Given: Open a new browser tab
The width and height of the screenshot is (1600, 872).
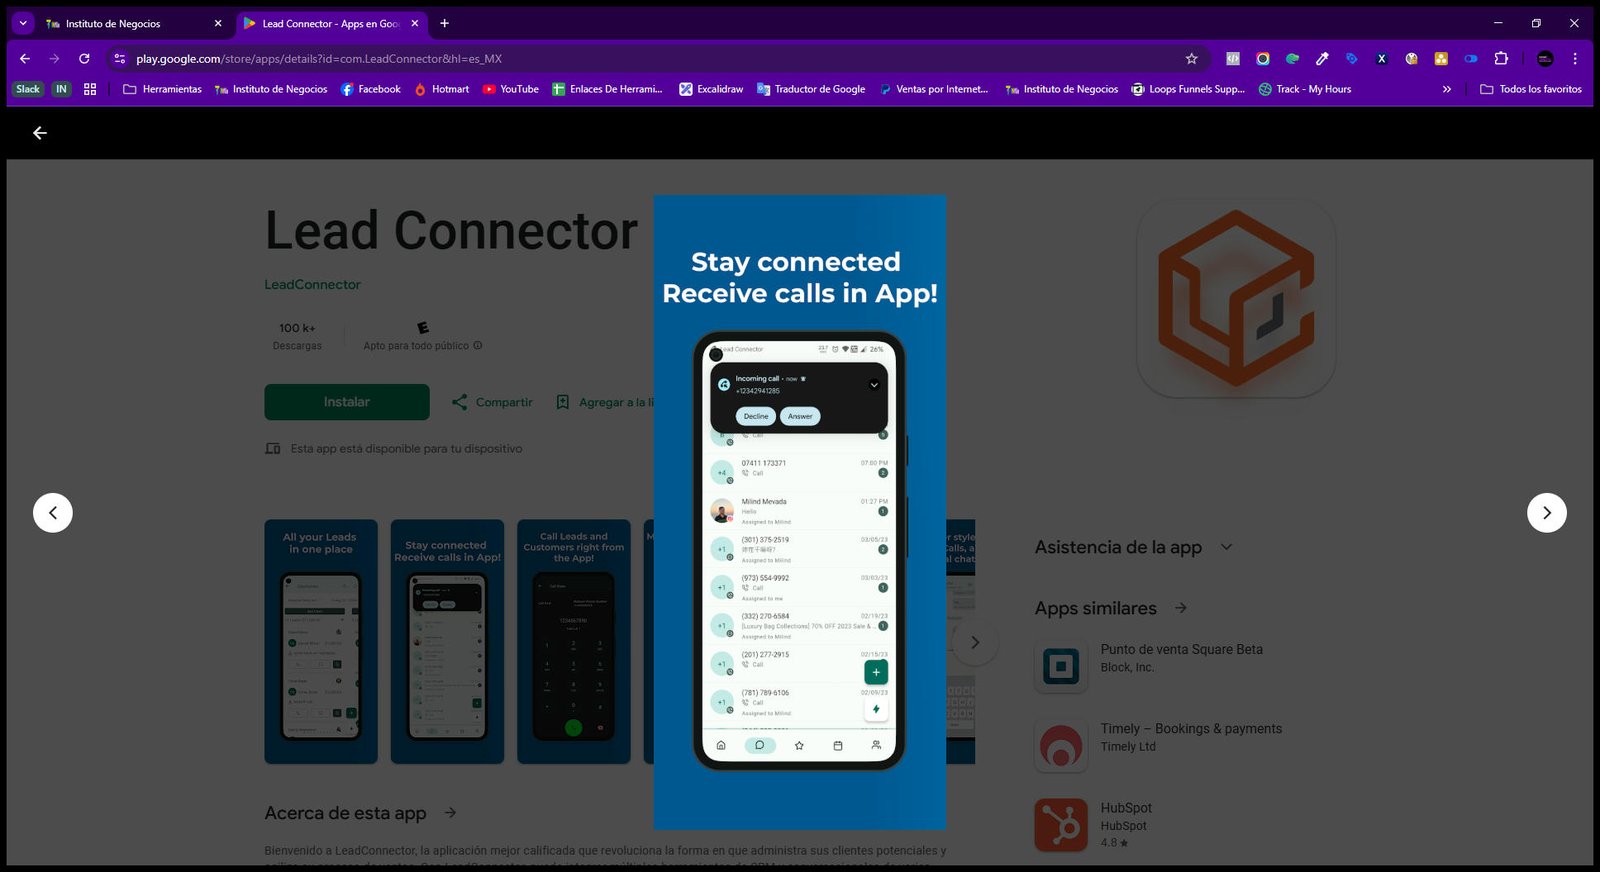Looking at the screenshot, I should point(444,23).
